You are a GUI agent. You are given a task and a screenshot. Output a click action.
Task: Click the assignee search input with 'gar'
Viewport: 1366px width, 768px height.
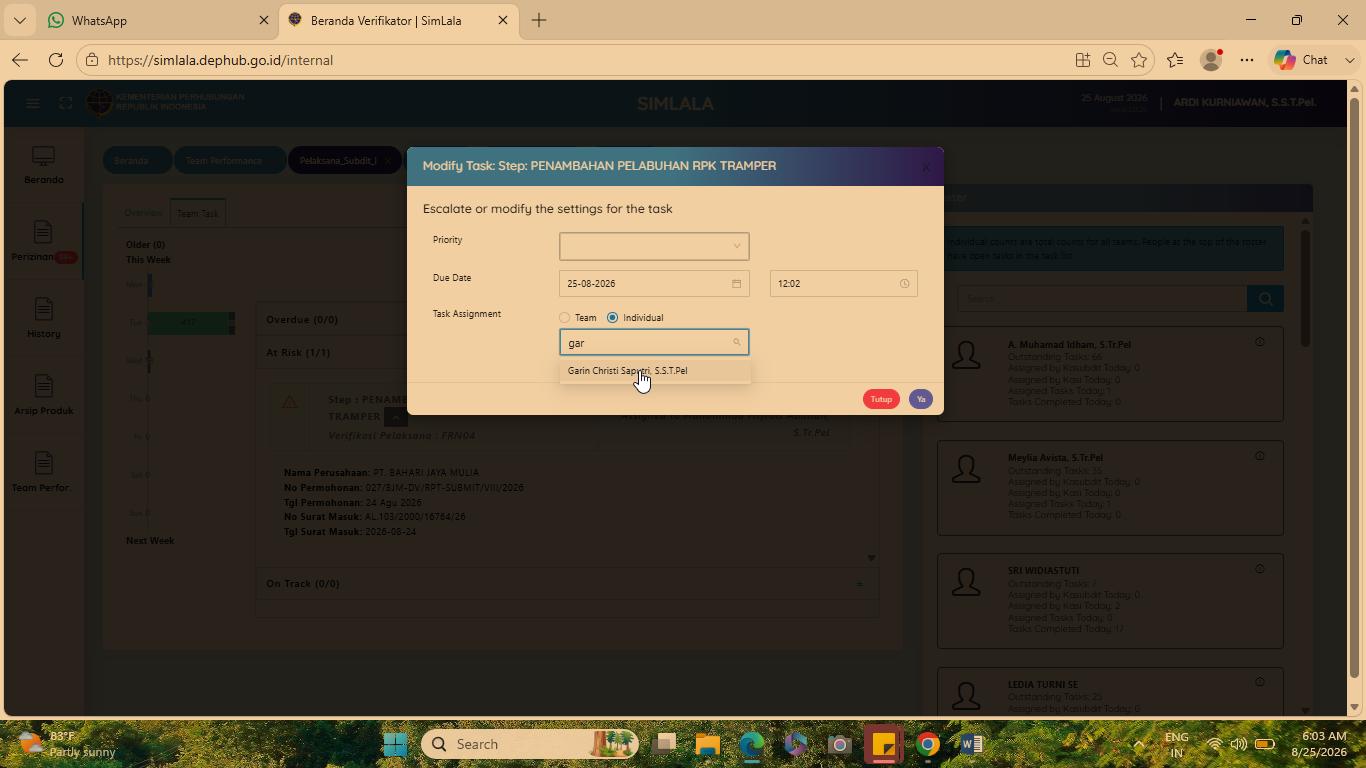[x=654, y=343]
